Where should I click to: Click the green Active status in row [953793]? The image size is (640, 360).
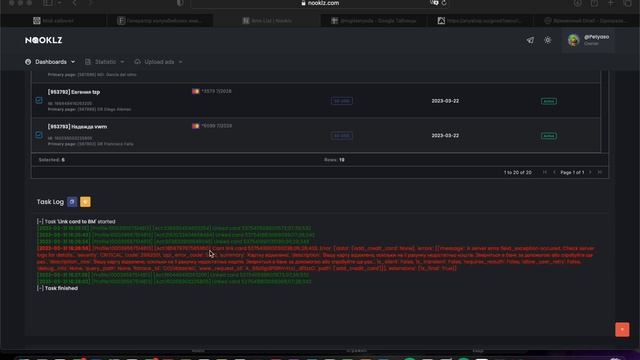(x=549, y=136)
